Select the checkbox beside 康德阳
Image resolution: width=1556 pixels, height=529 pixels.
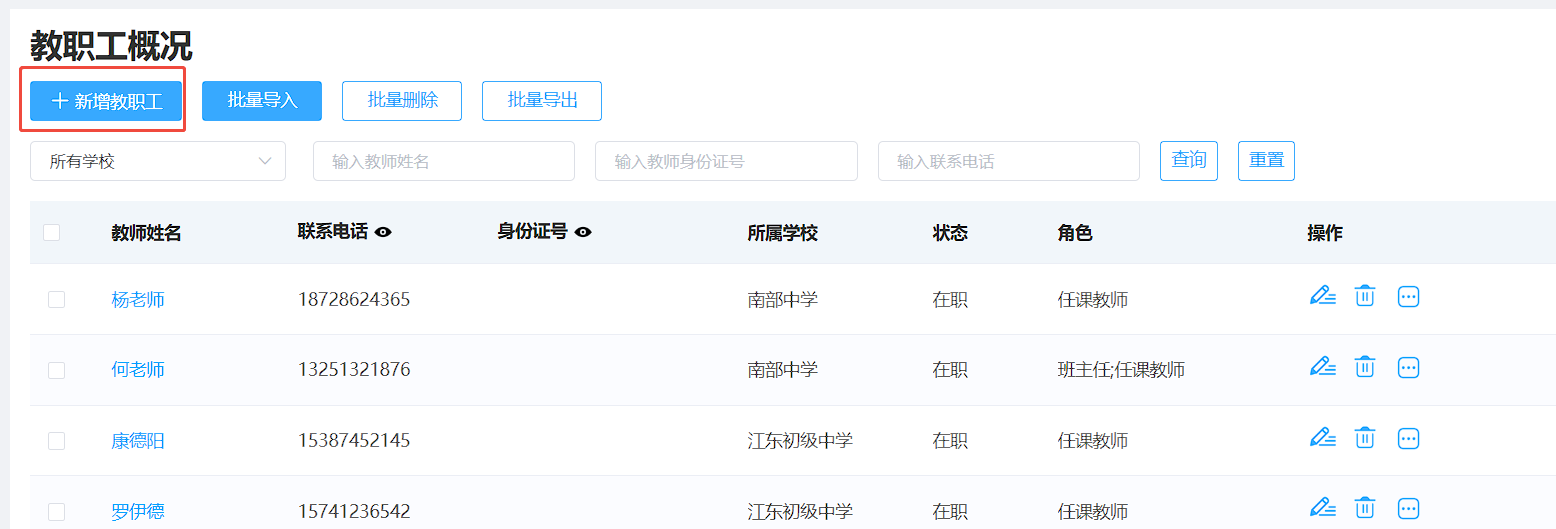pyautogui.click(x=56, y=441)
